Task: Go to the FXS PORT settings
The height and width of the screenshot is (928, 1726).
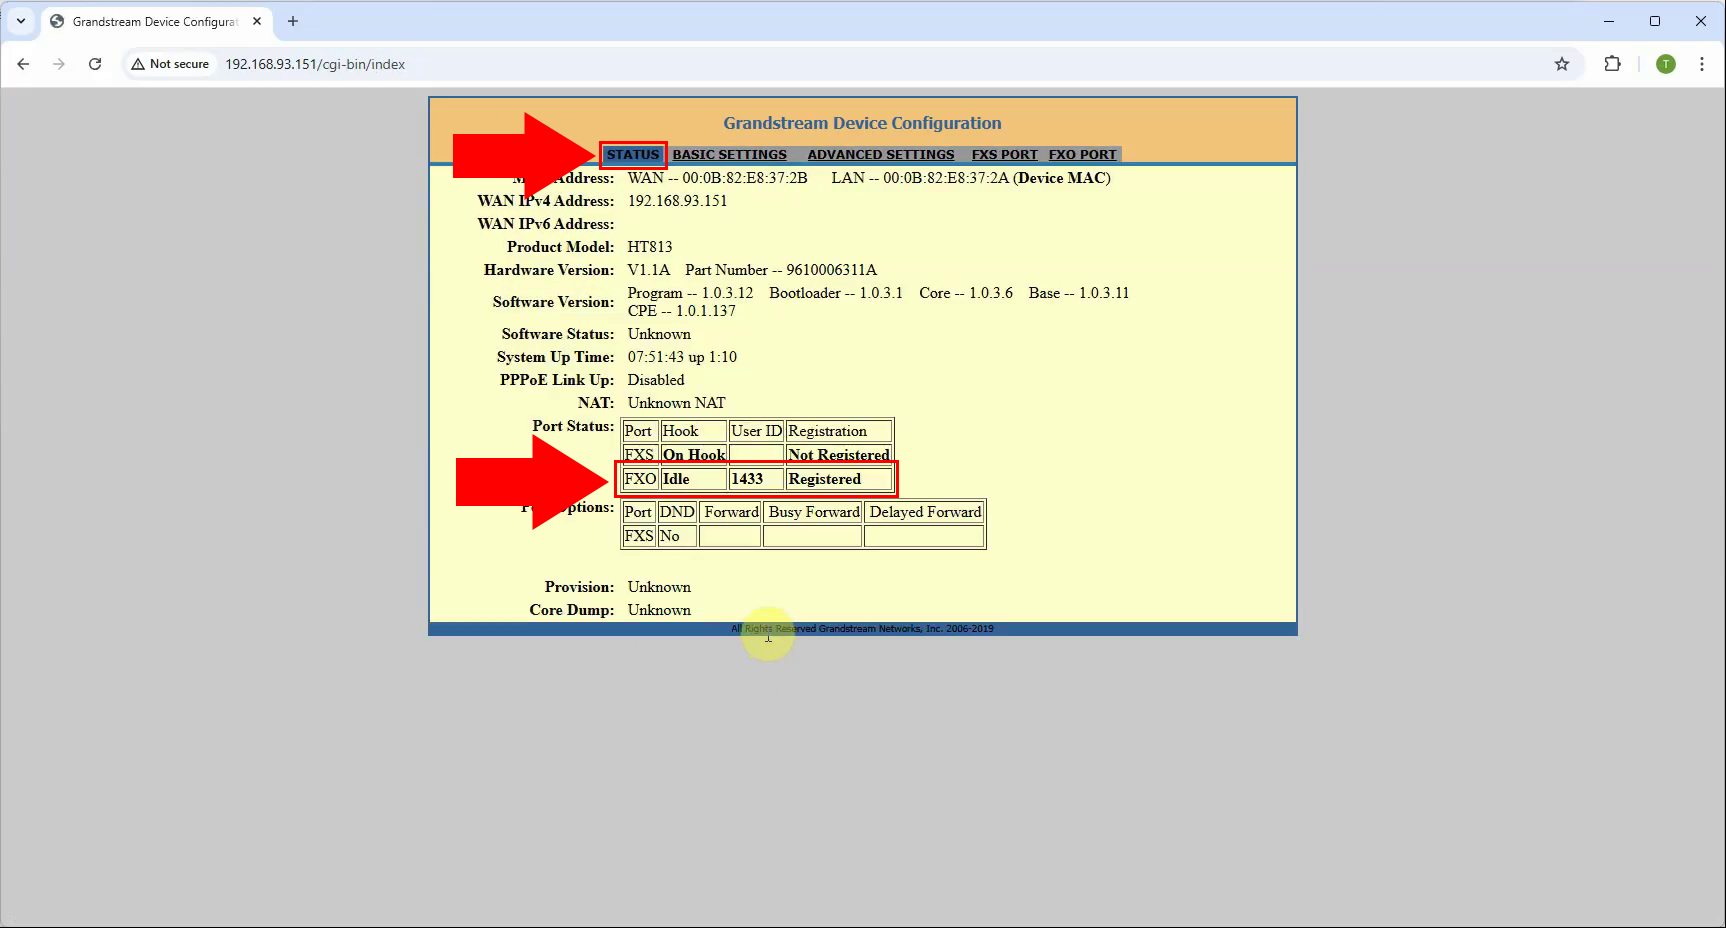Action: coord(1004,155)
